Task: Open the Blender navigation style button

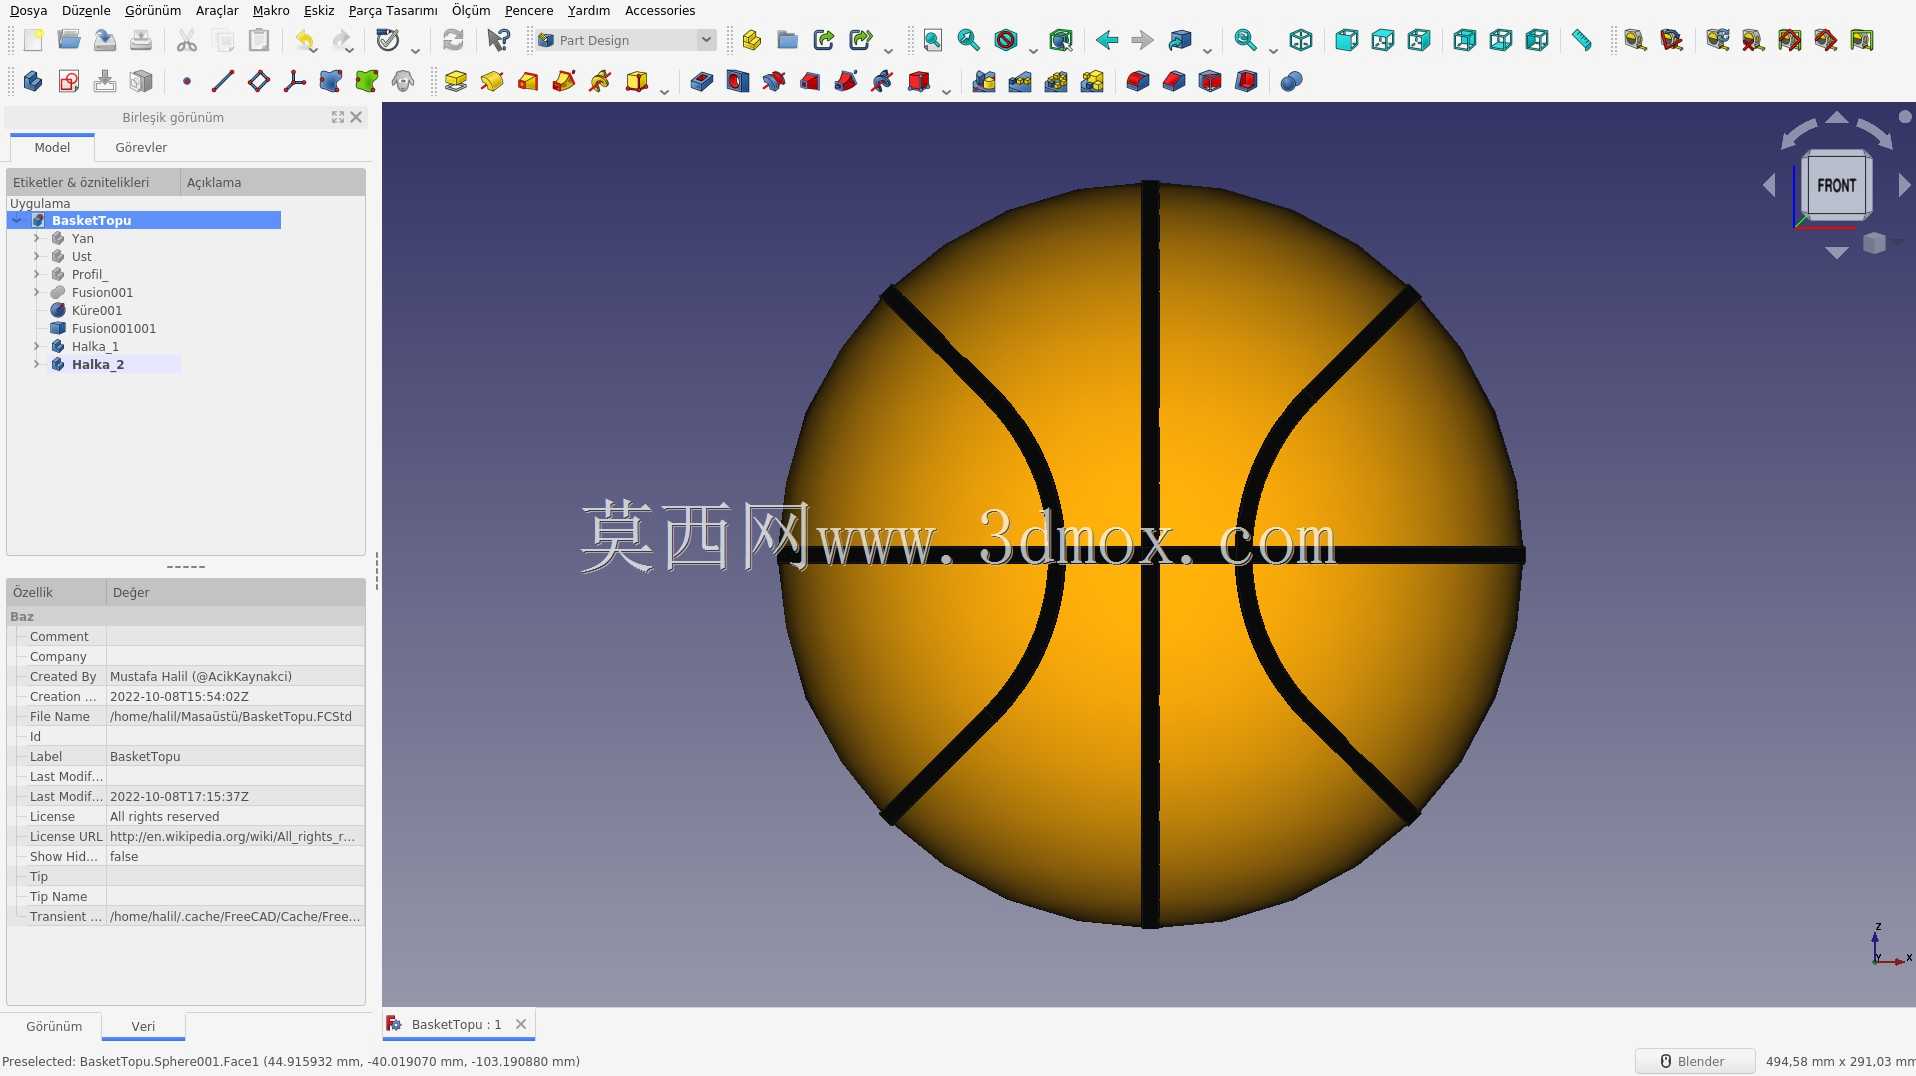Action: coord(1693,1061)
